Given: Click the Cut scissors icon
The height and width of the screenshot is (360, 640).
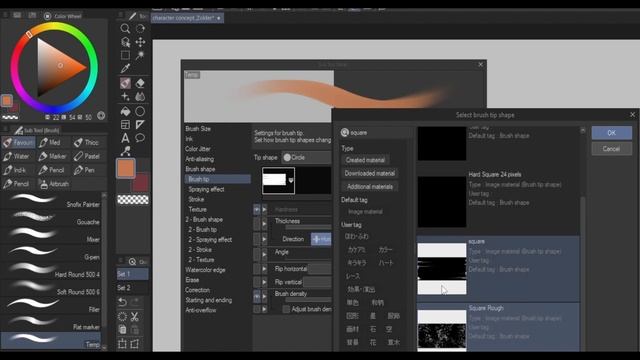Looking at the screenshot, I should [135, 316].
